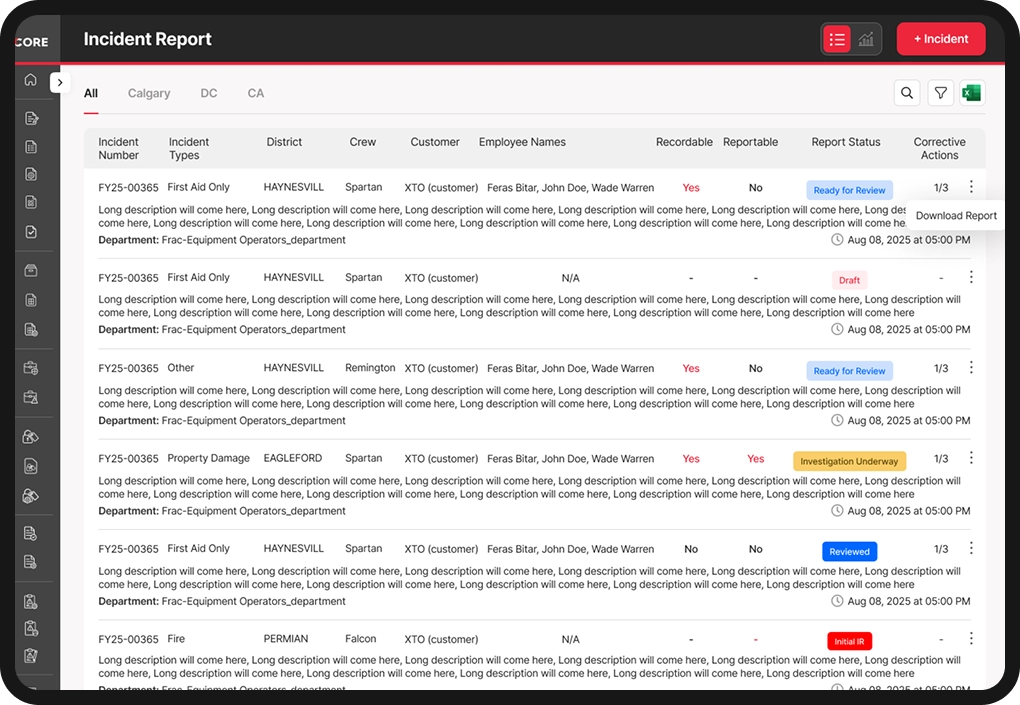Click the Property Damage incident type cell
Image resolution: width=1020 pixels, height=705 pixels.
click(x=208, y=458)
